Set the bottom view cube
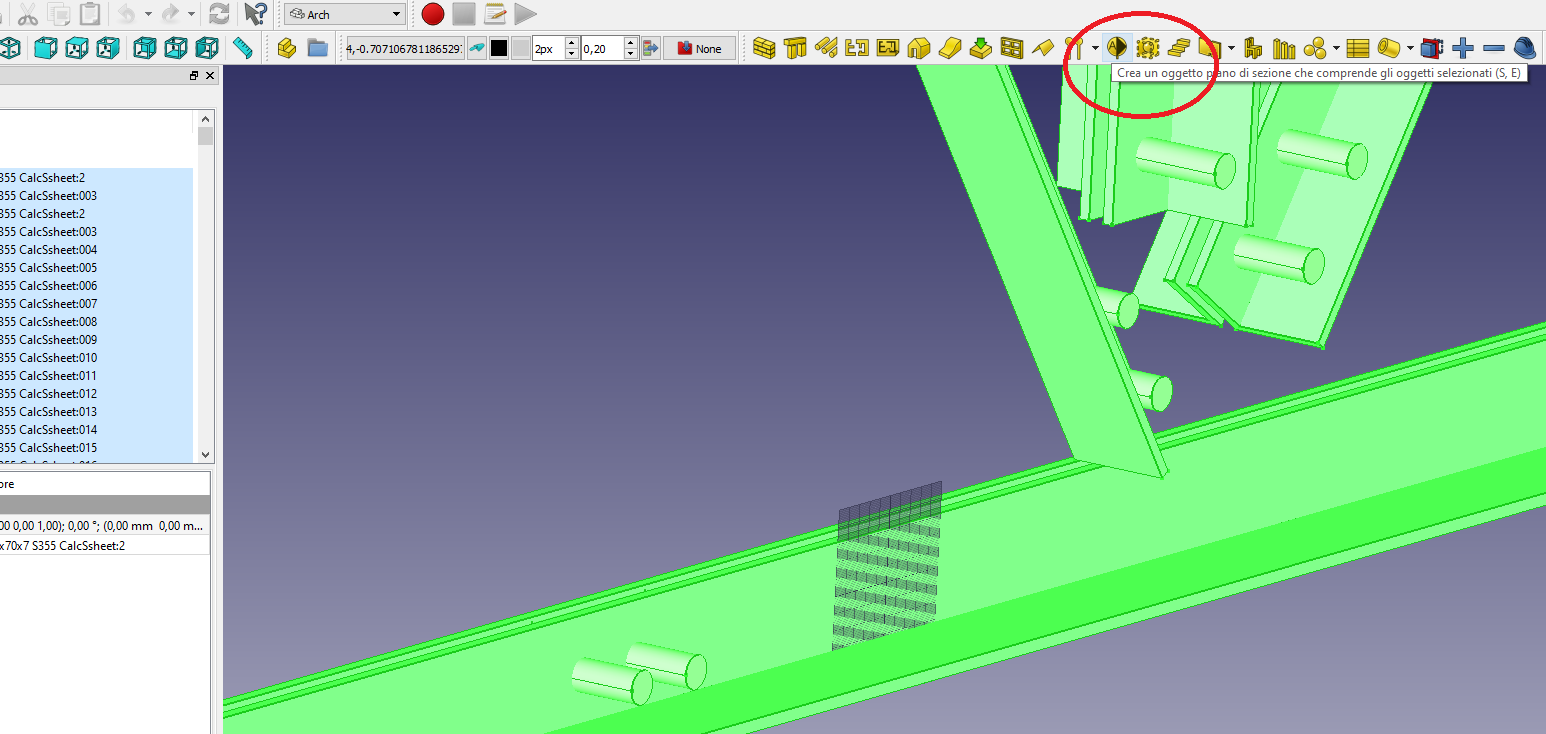 [176, 47]
